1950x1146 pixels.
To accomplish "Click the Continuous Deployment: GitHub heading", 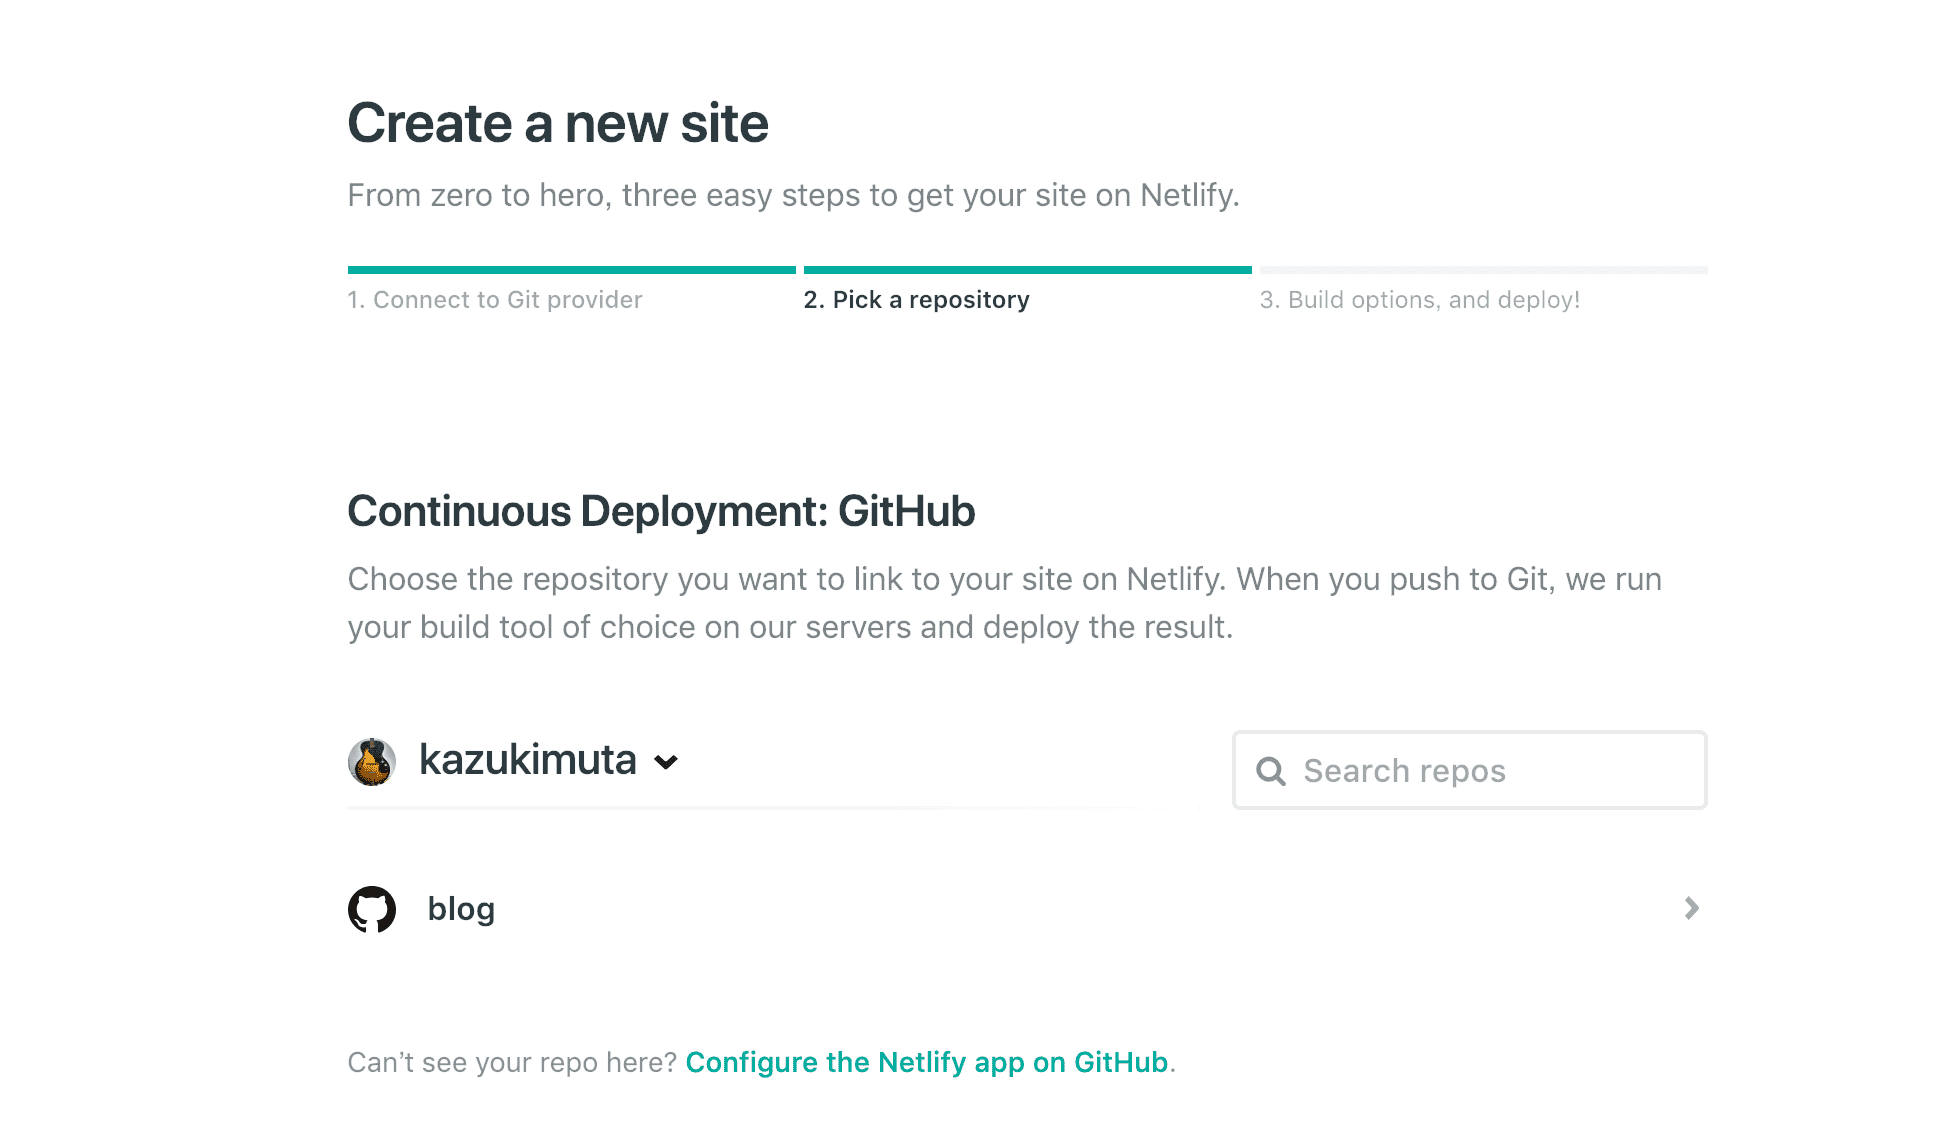I will click(x=661, y=511).
